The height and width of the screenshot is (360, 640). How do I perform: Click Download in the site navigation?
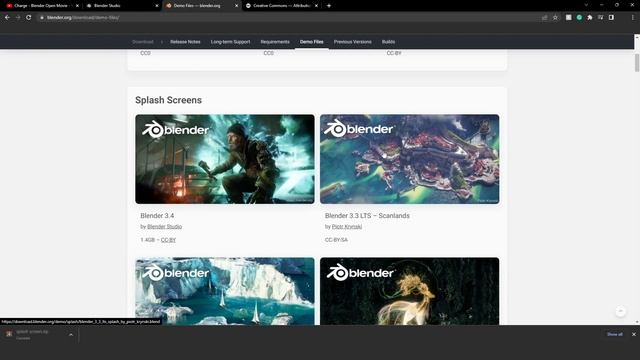[143, 42]
